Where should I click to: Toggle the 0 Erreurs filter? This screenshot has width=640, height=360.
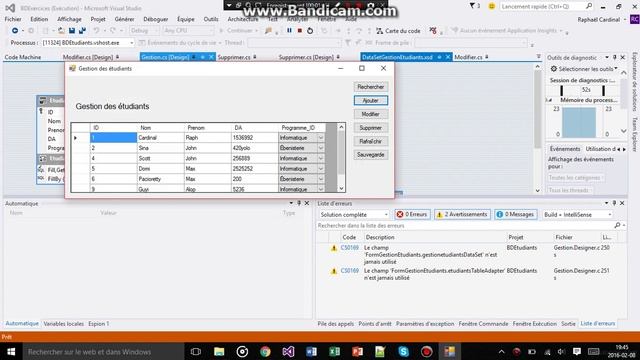412,214
